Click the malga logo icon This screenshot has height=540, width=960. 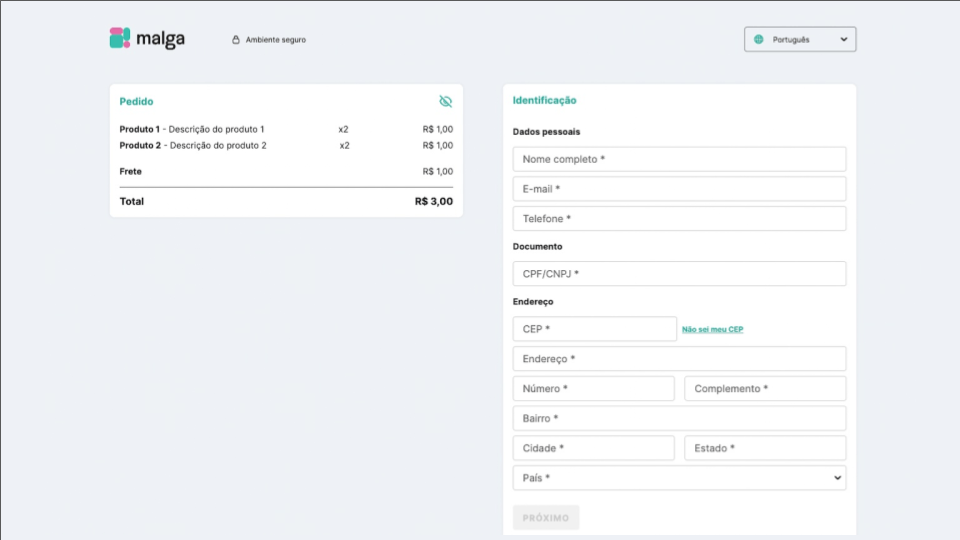click(120, 38)
